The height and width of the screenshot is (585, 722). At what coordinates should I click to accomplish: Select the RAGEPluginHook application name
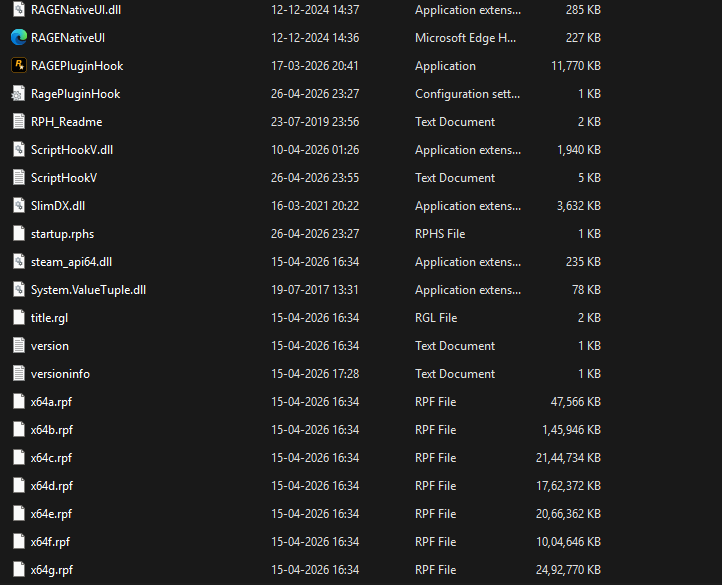[x=77, y=66]
